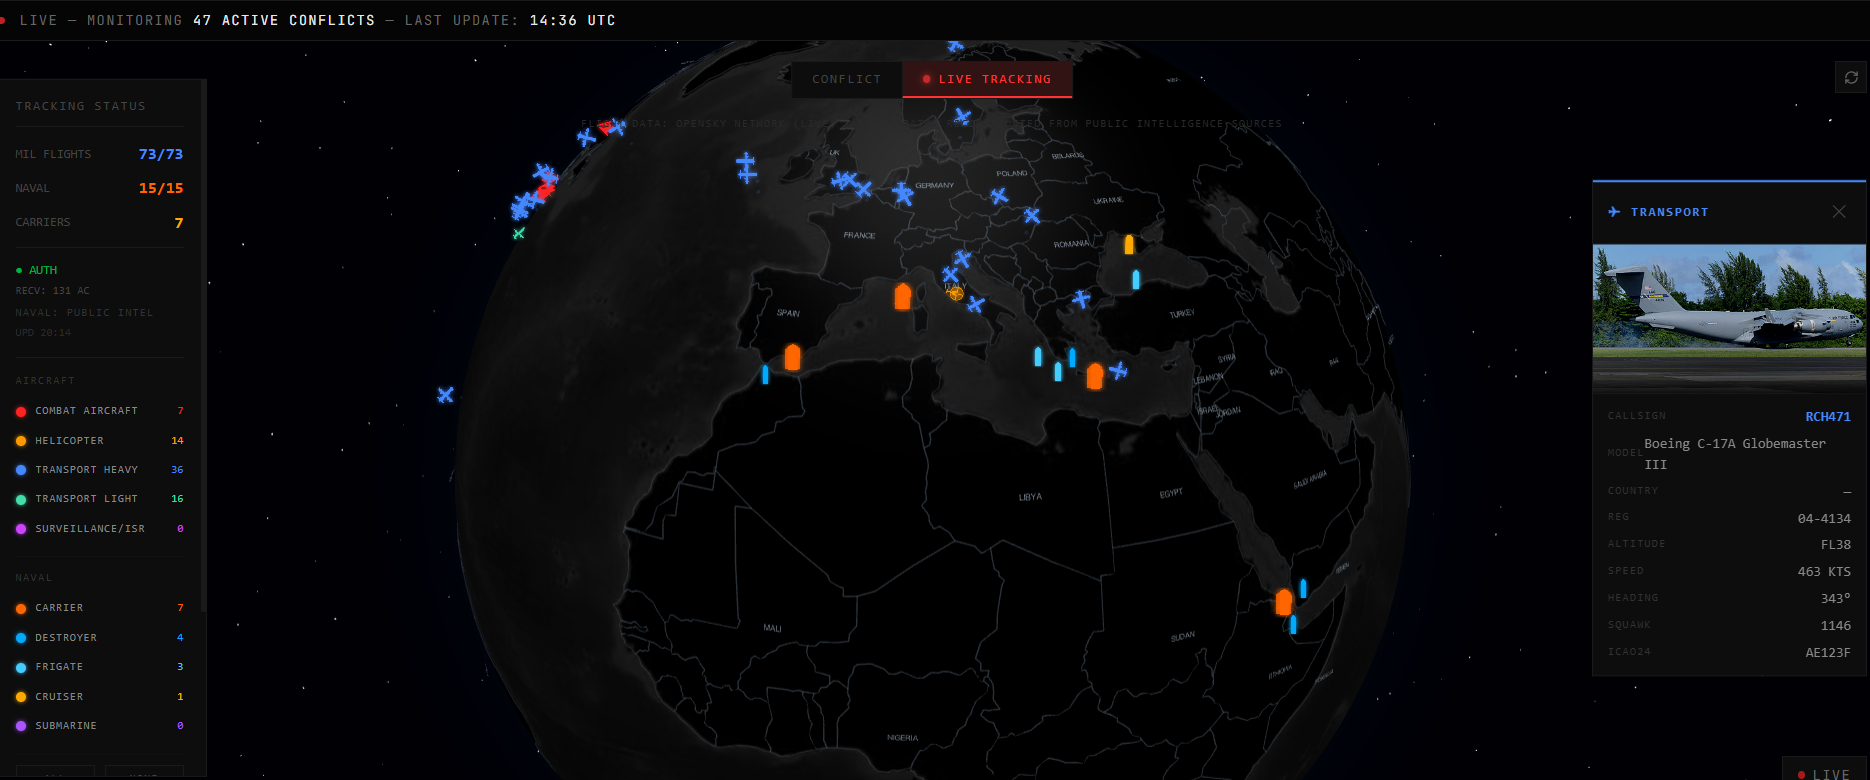Image resolution: width=1870 pixels, height=780 pixels.
Task: Click the refresh icon in top-right corner
Action: pos(1851,78)
